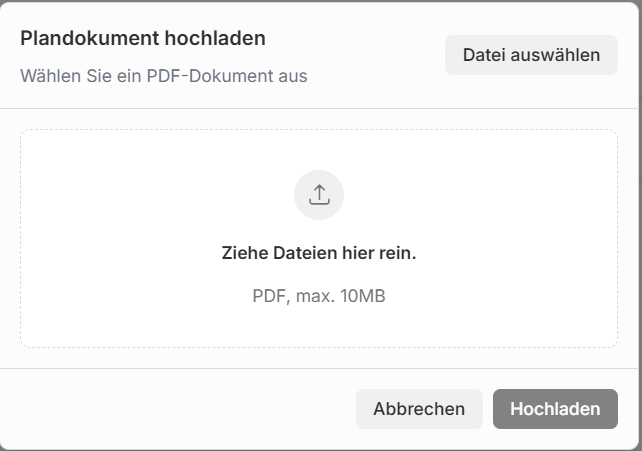This screenshot has height=451, width=642.
Task: Confirm upload with the Hochladen button
Action: click(555, 409)
